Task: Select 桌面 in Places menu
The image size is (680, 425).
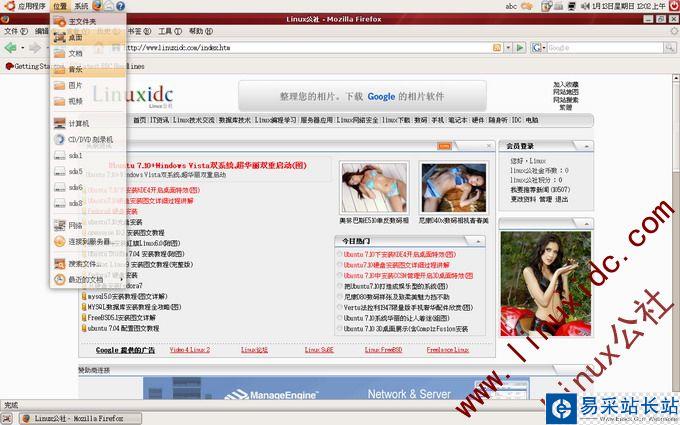Action: point(88,37)
